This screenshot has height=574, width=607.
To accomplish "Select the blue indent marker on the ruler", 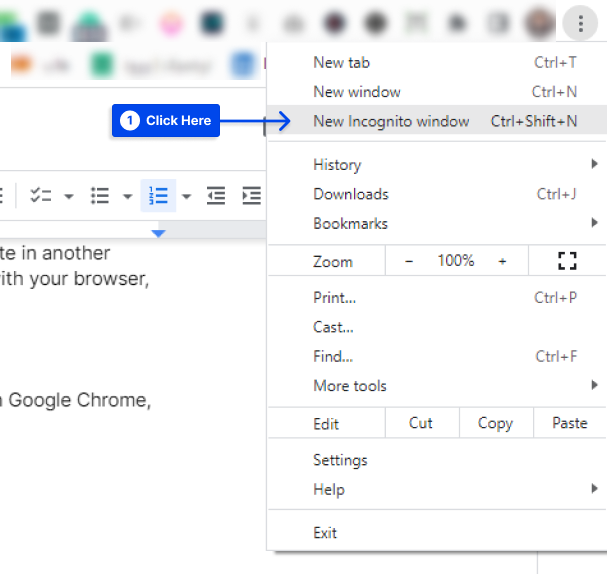I will point(158,233).
